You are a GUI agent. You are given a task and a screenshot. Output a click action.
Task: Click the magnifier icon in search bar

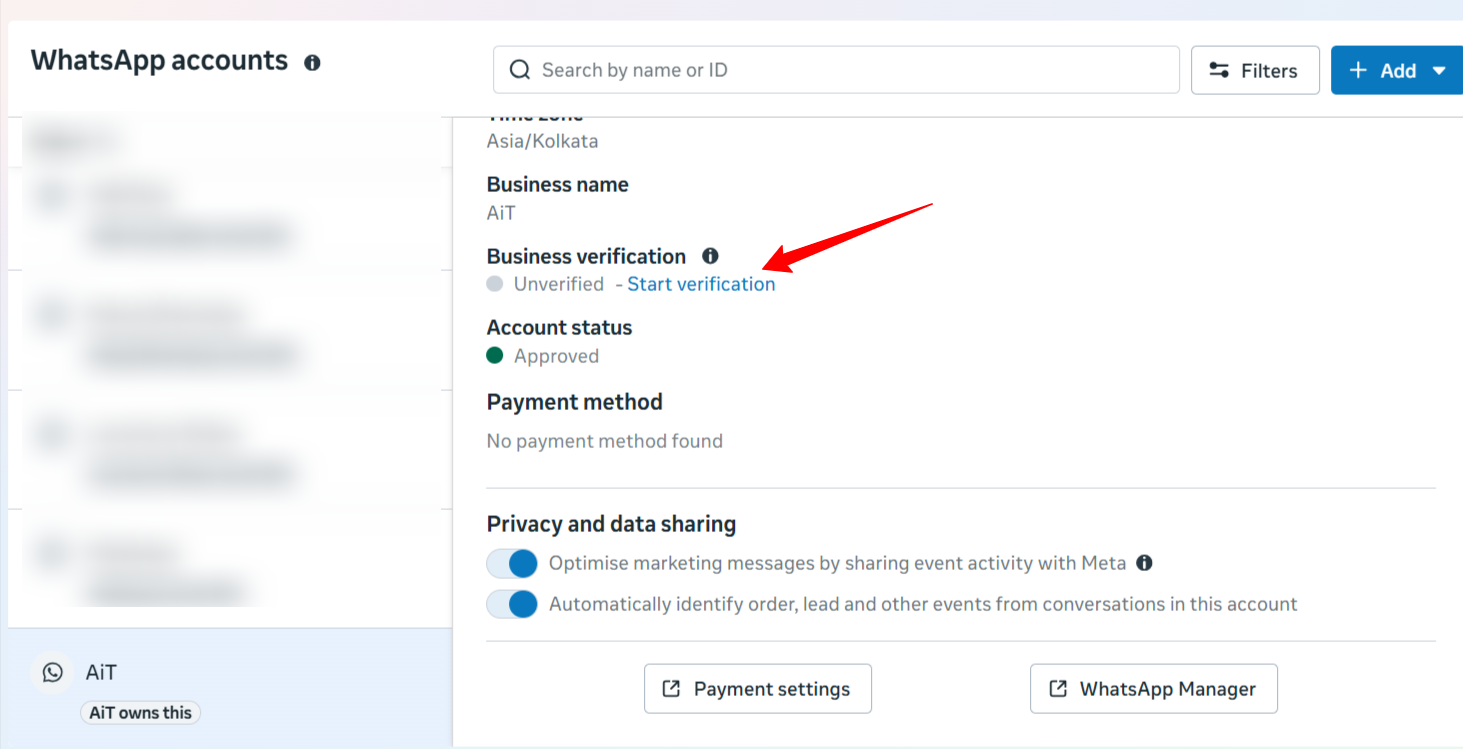520,70
